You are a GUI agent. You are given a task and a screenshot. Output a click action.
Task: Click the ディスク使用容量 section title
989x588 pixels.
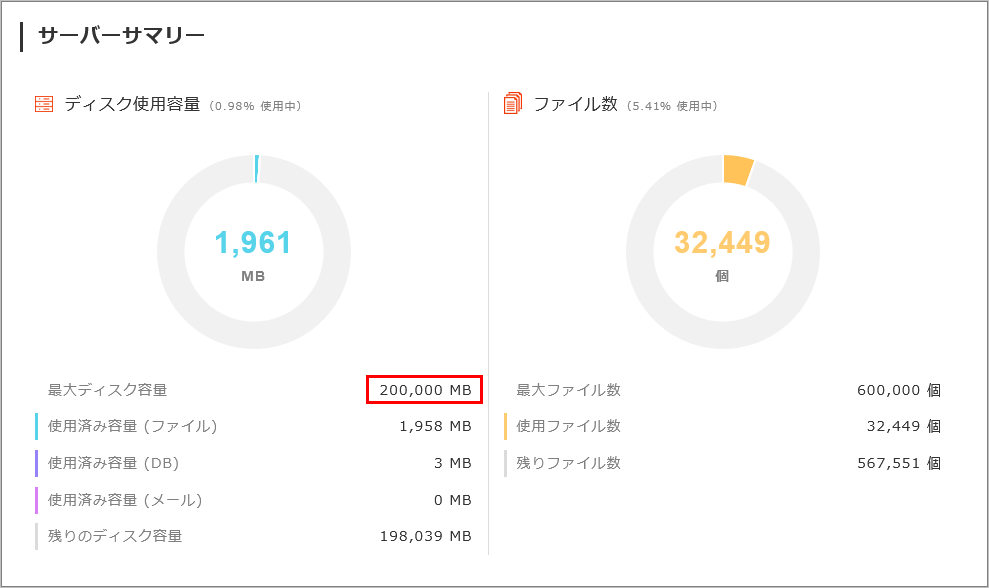(132, 103)
